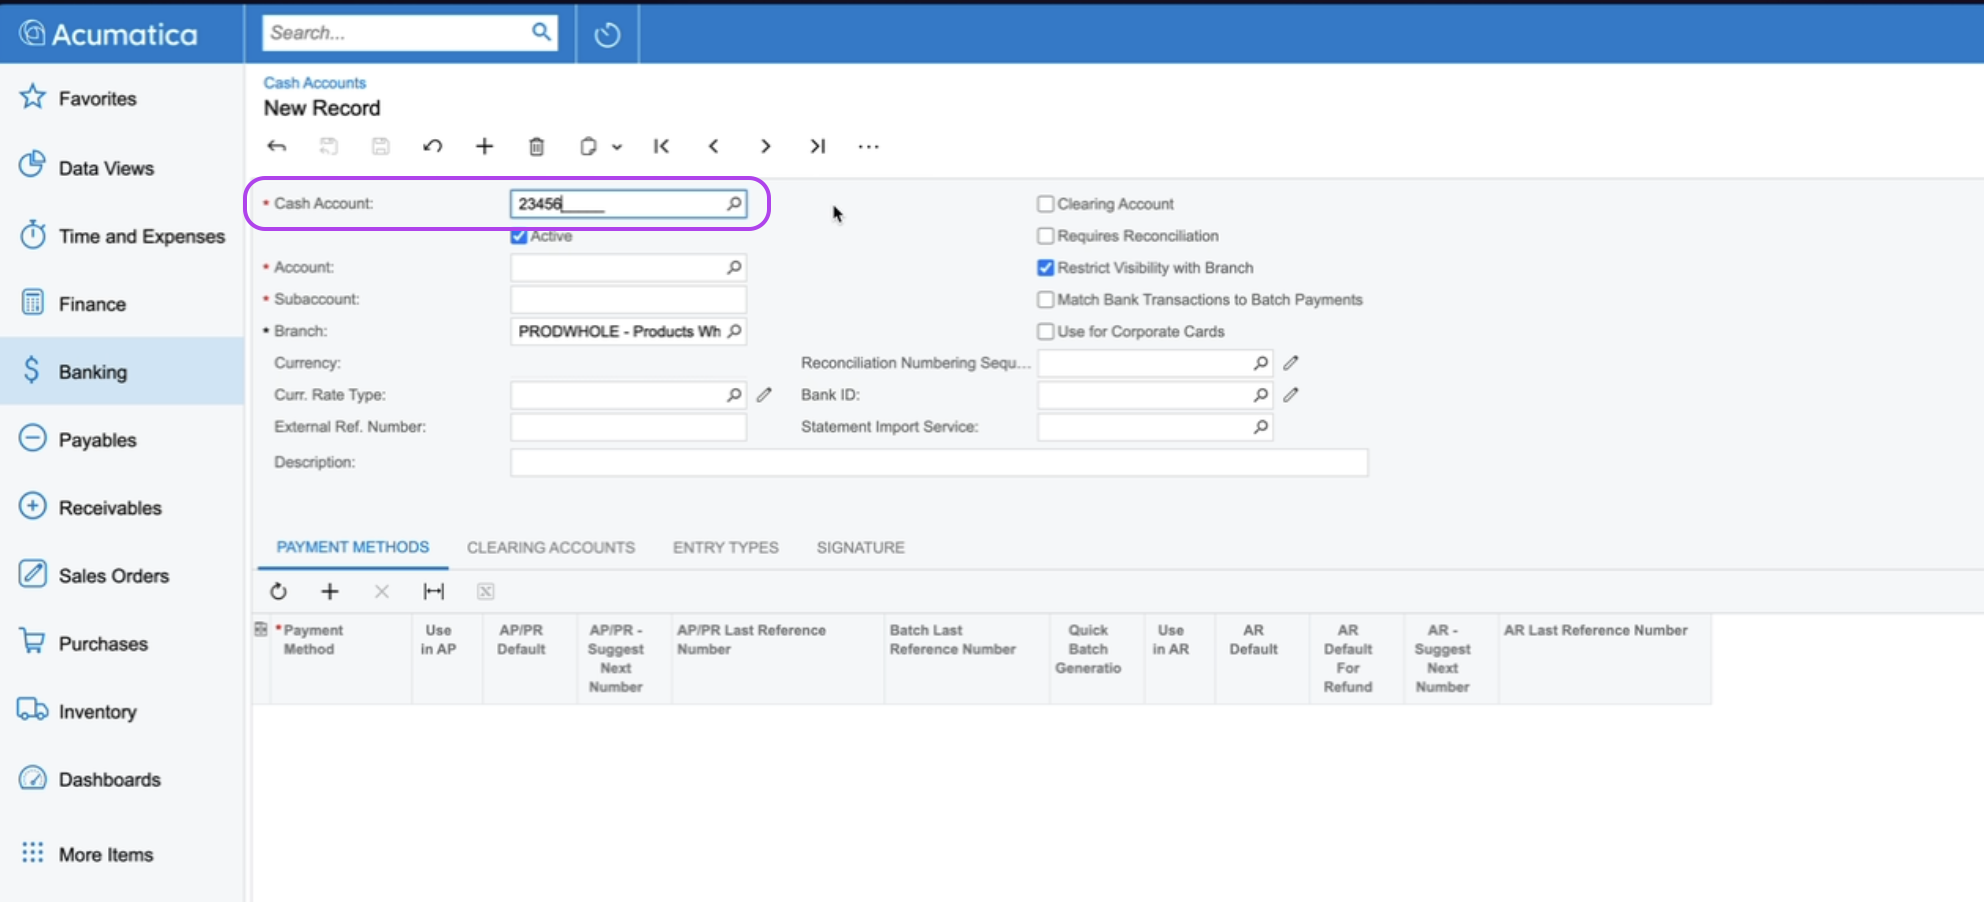
Task: Open the Bank ID lookup
Action: 1261,395
